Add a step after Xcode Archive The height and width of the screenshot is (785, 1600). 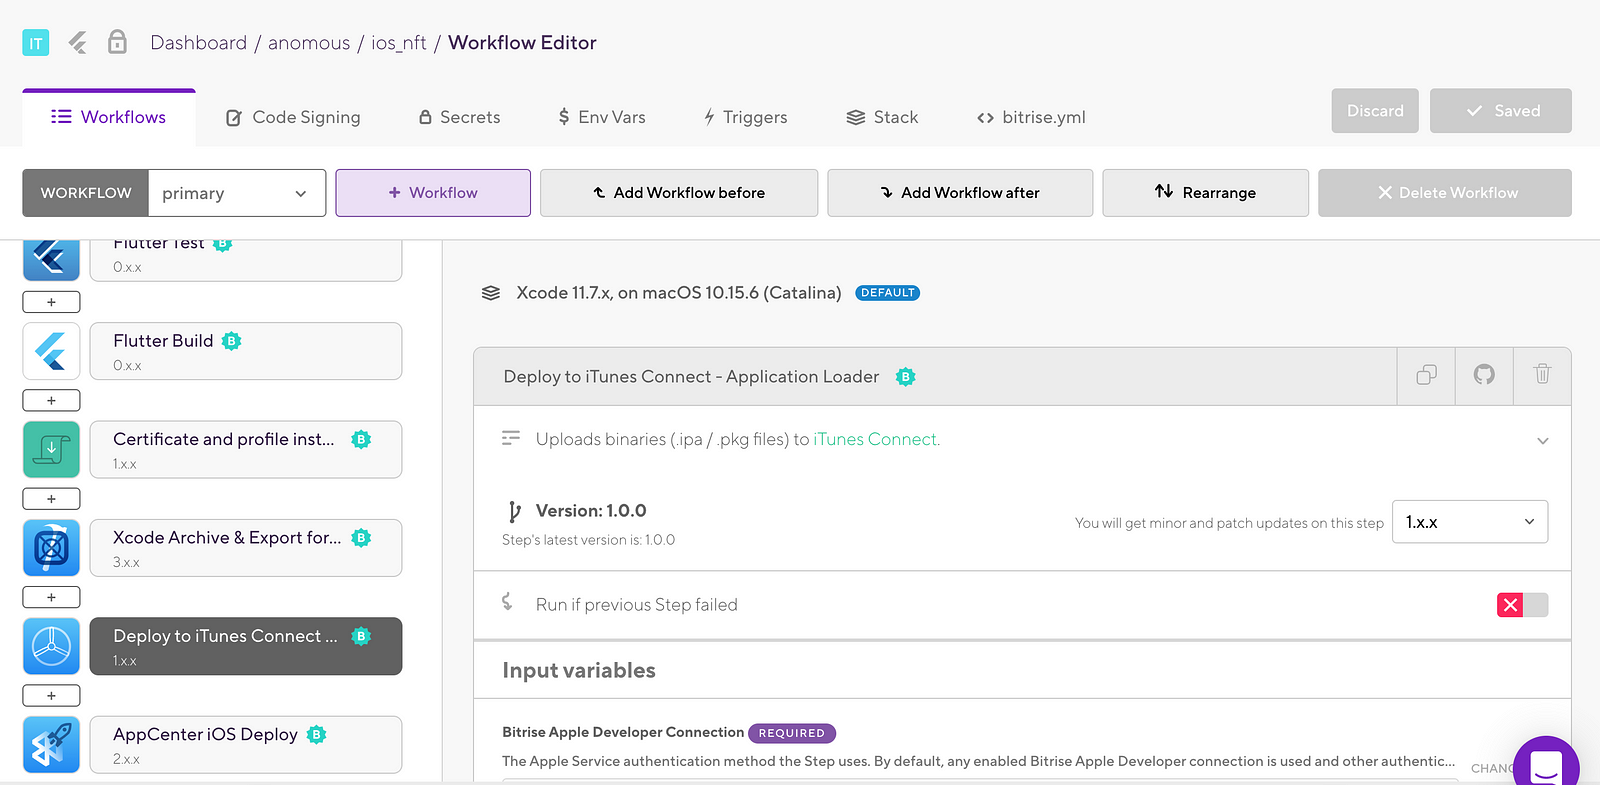[51, 598]
